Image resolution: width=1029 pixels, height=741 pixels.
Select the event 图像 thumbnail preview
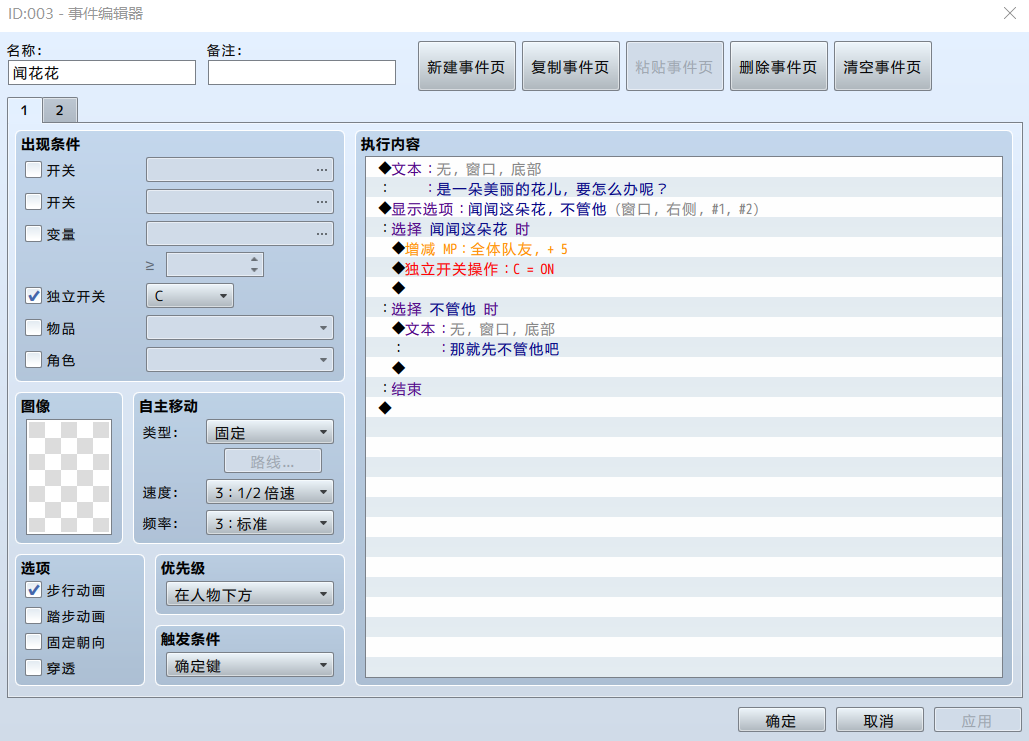click(x=69, y=476)
